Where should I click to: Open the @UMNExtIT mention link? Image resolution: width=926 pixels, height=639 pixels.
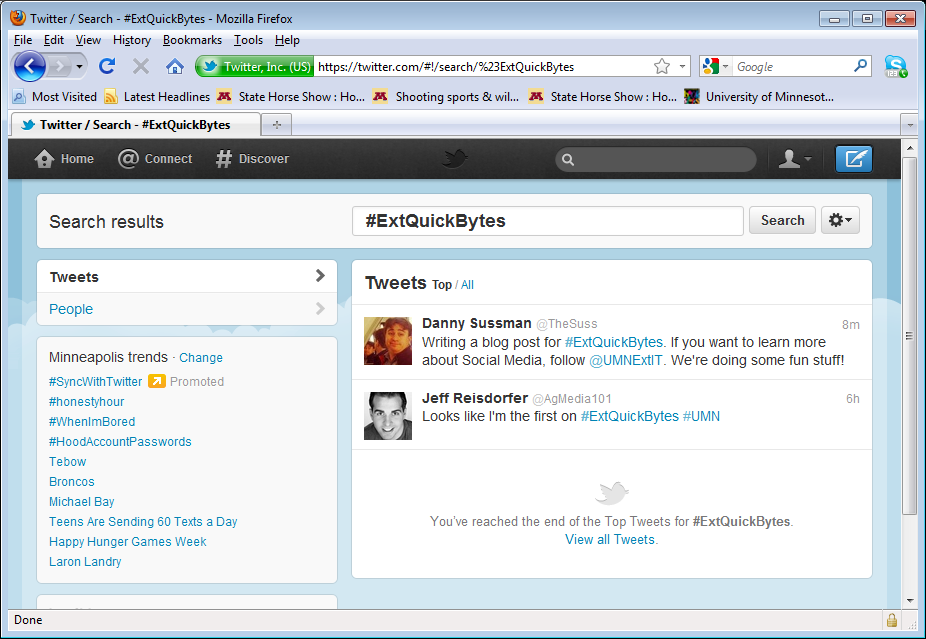[626, 360]
